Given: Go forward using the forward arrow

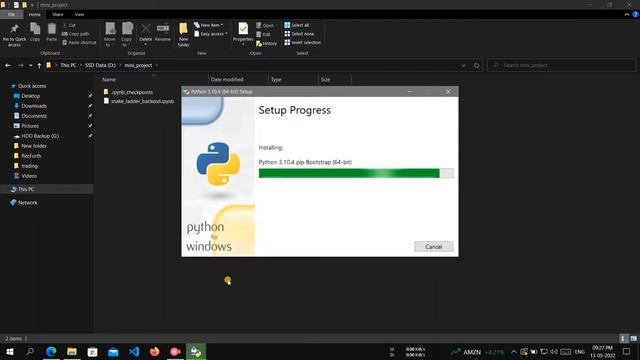Looking at the screenshot, I should (x=20, y=65).
